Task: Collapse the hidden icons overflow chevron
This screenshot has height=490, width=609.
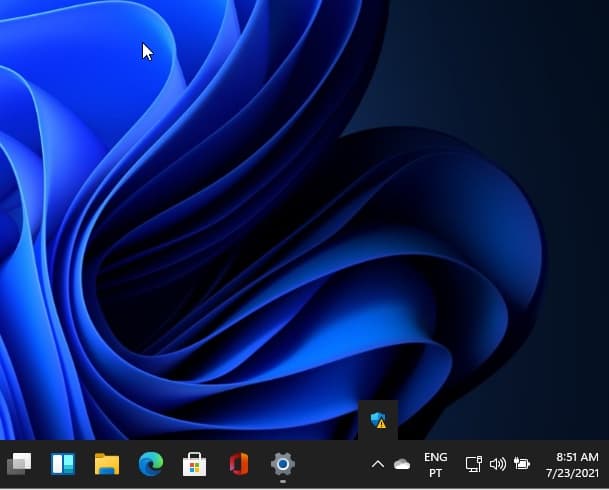Action: click(378, 464)
